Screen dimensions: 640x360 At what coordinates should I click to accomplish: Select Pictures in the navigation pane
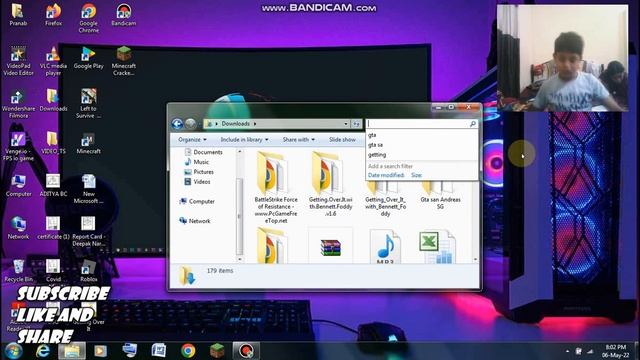[199, 172]
